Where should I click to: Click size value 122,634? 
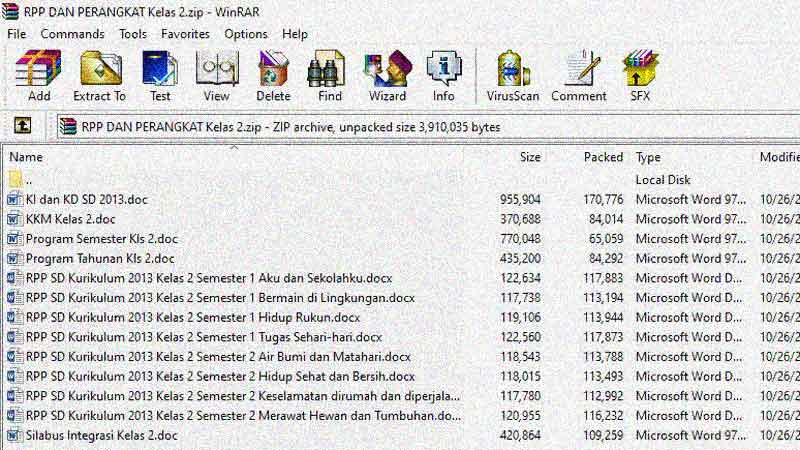[x=520, y=278]
